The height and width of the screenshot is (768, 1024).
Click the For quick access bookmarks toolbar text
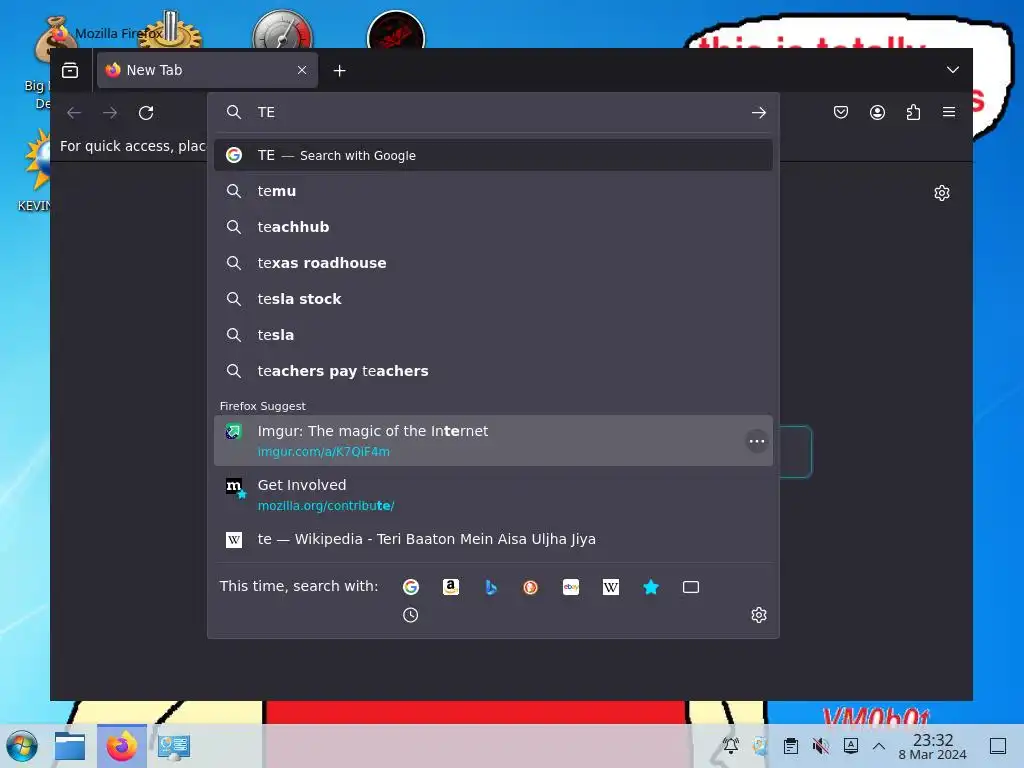click(133, 146)
